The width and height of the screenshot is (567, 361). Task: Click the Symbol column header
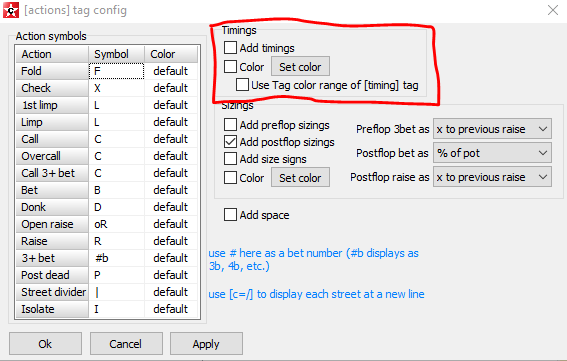tap(116, 54)
